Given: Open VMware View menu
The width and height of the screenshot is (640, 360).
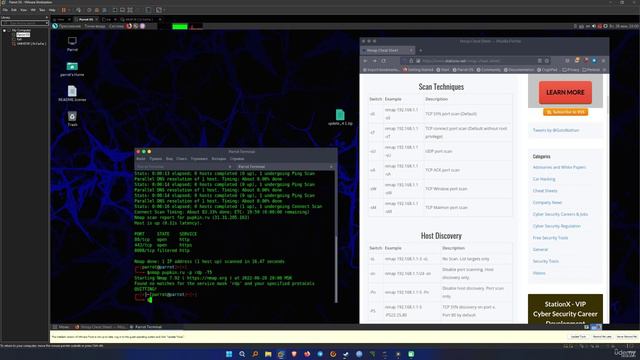Looking at the screenshot, I should (24, 10).
